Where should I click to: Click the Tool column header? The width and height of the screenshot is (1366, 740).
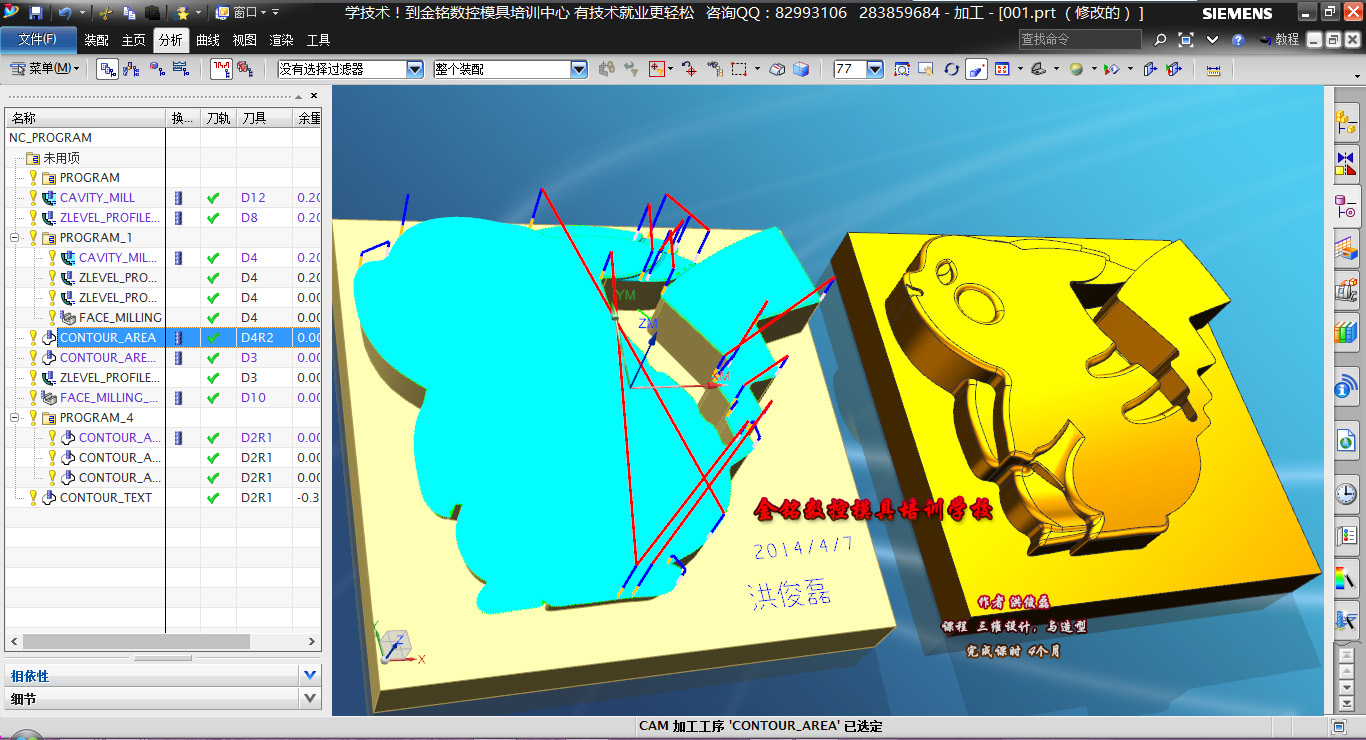point(264,118)
